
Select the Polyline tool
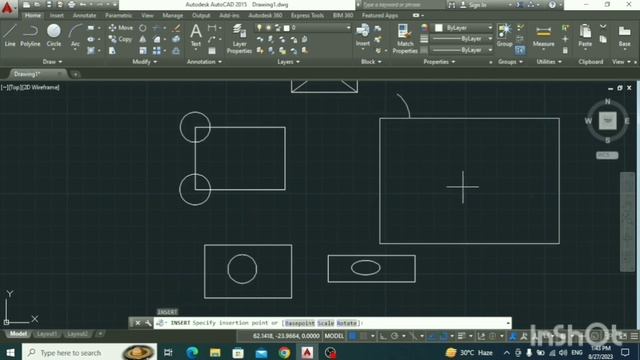pos(30,35)
